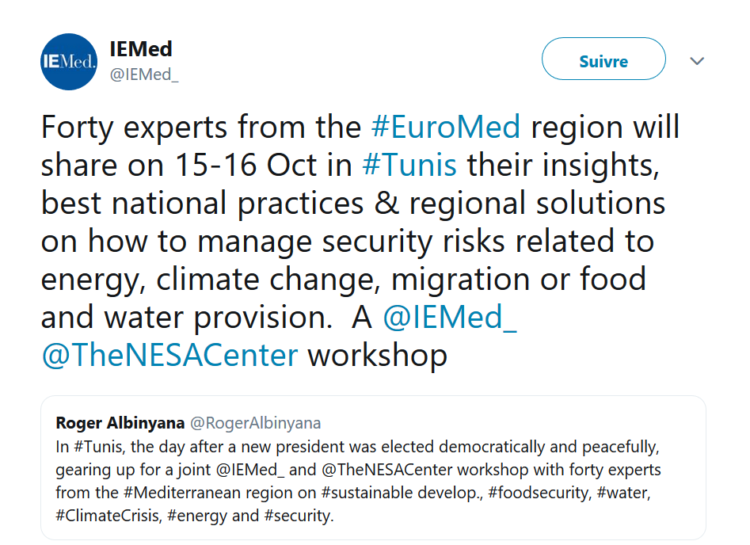This screenshot has height=545, width=750.
Task: Follow IEMed with the Suivre button
Action: [x=604, y=59]
